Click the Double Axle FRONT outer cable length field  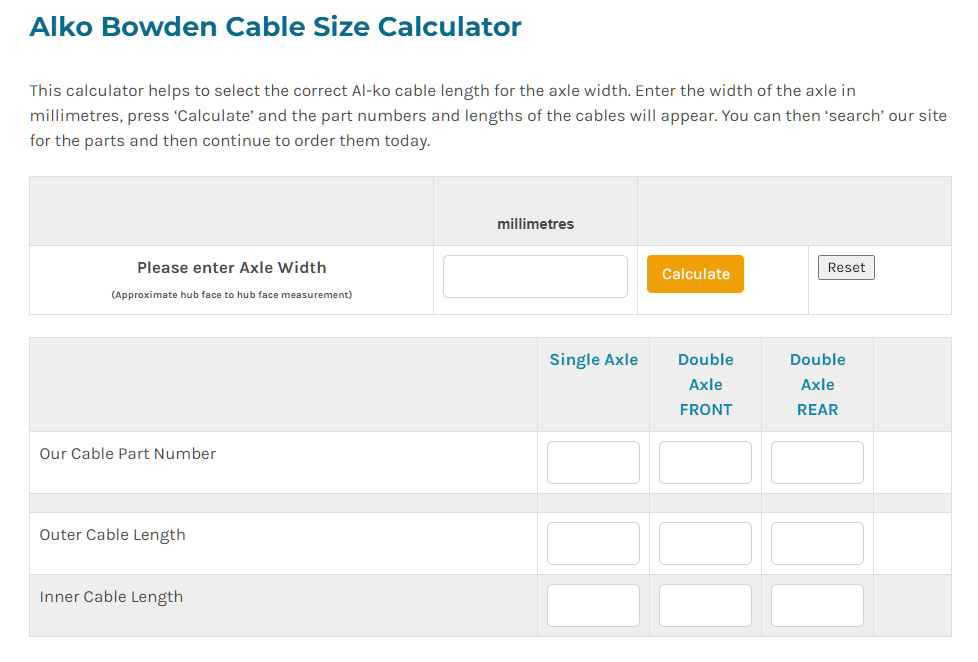point(705,543)
